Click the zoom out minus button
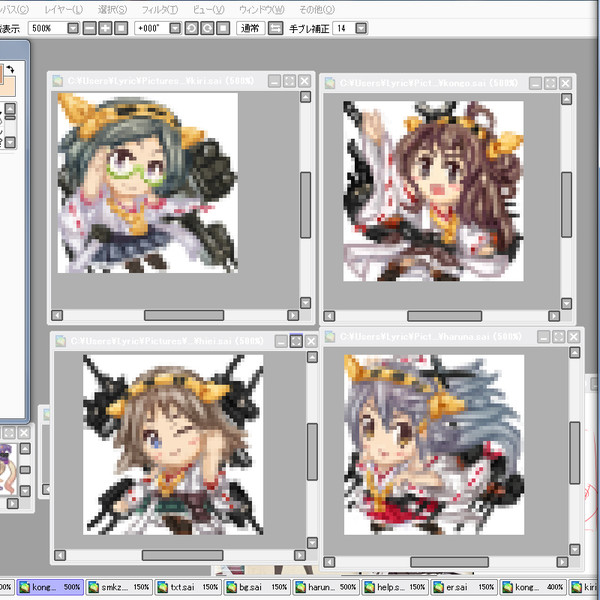 (x=89, y=28)
